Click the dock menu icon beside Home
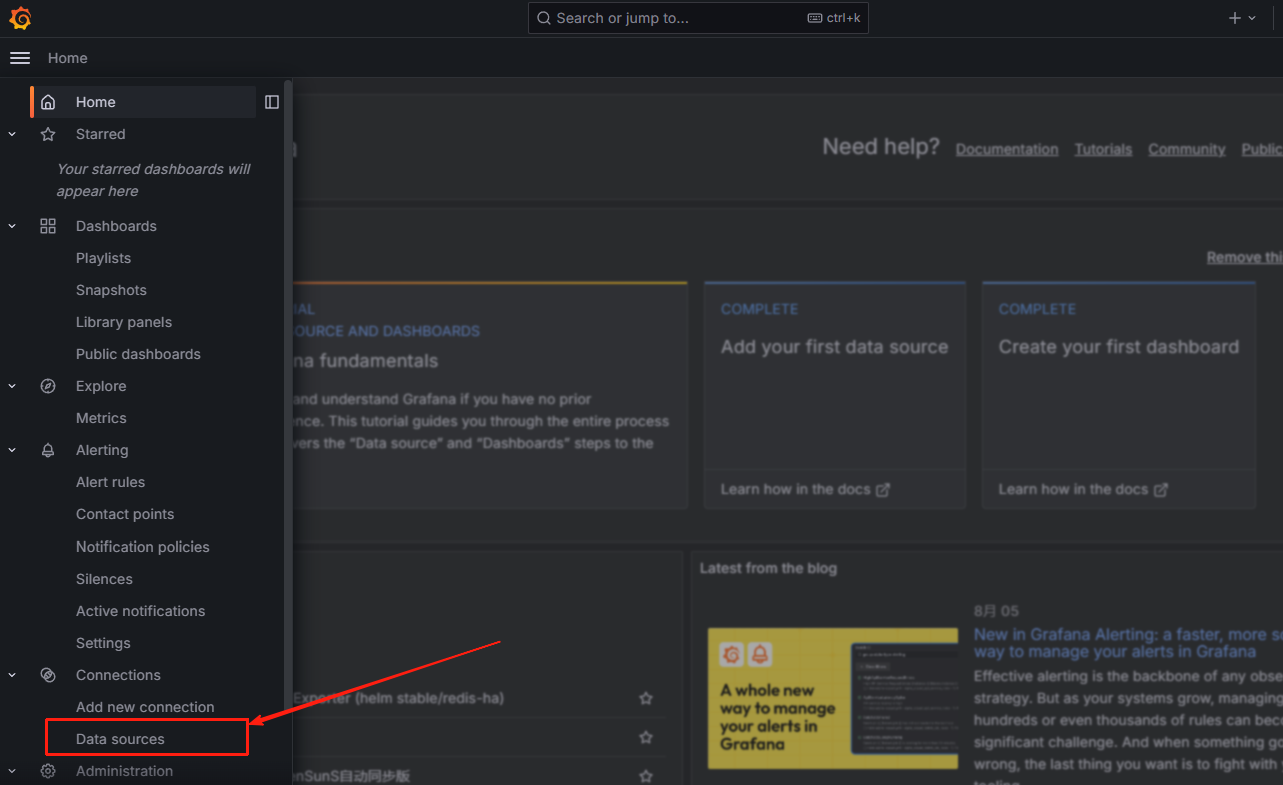Viewport: 1283px width, 785px height. [272, 102]
